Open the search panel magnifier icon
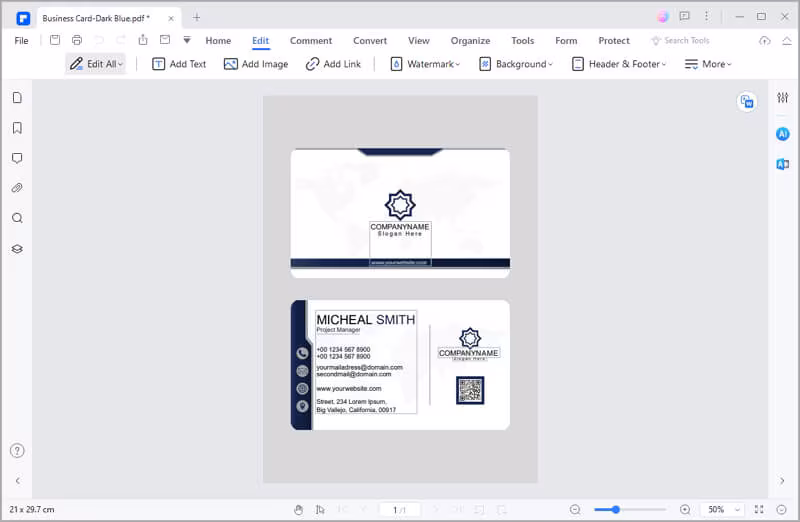This screenshot has width=800, height=522. [x=17, y=218]
